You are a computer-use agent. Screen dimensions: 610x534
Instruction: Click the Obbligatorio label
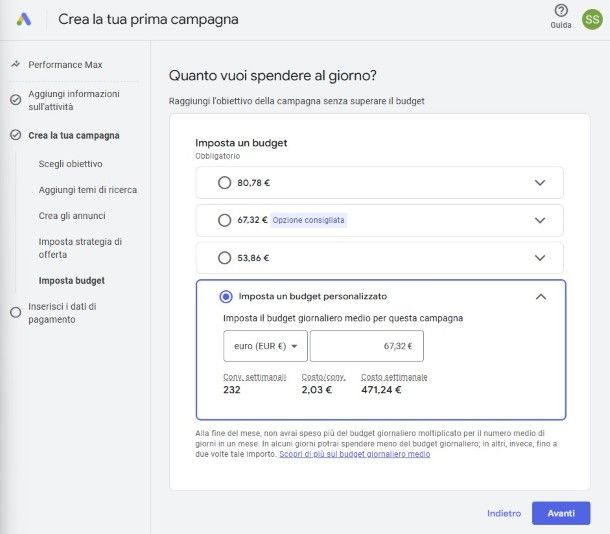click(217, 156)
